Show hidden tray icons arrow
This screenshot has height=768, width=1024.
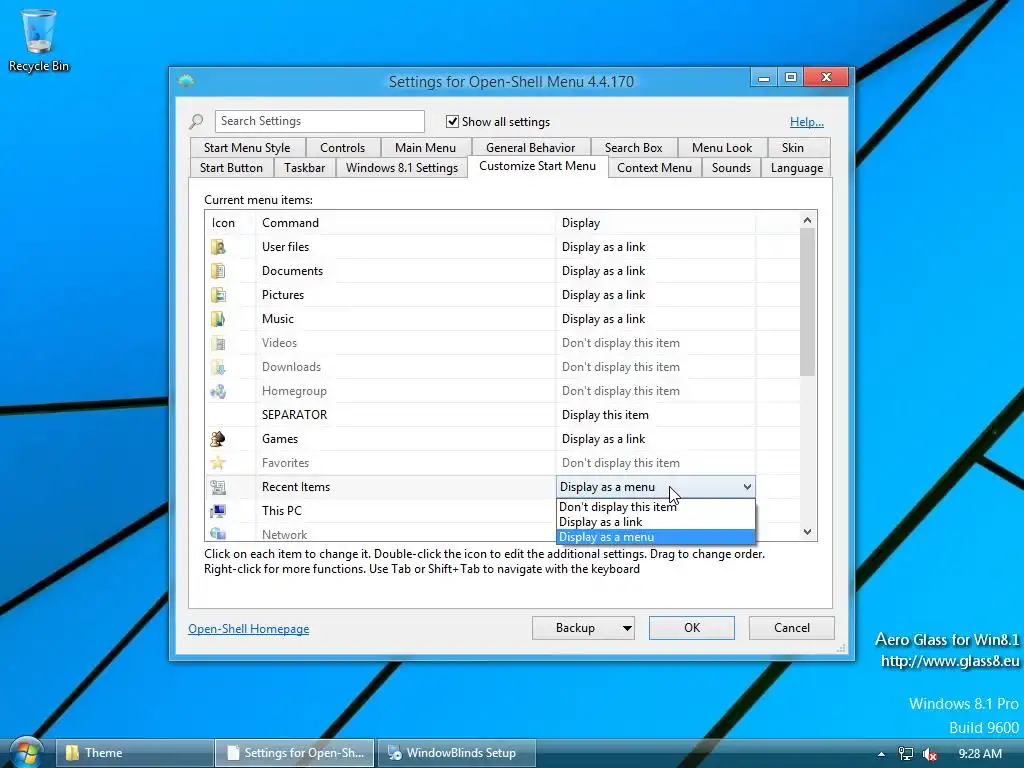[x=882, y=754]
